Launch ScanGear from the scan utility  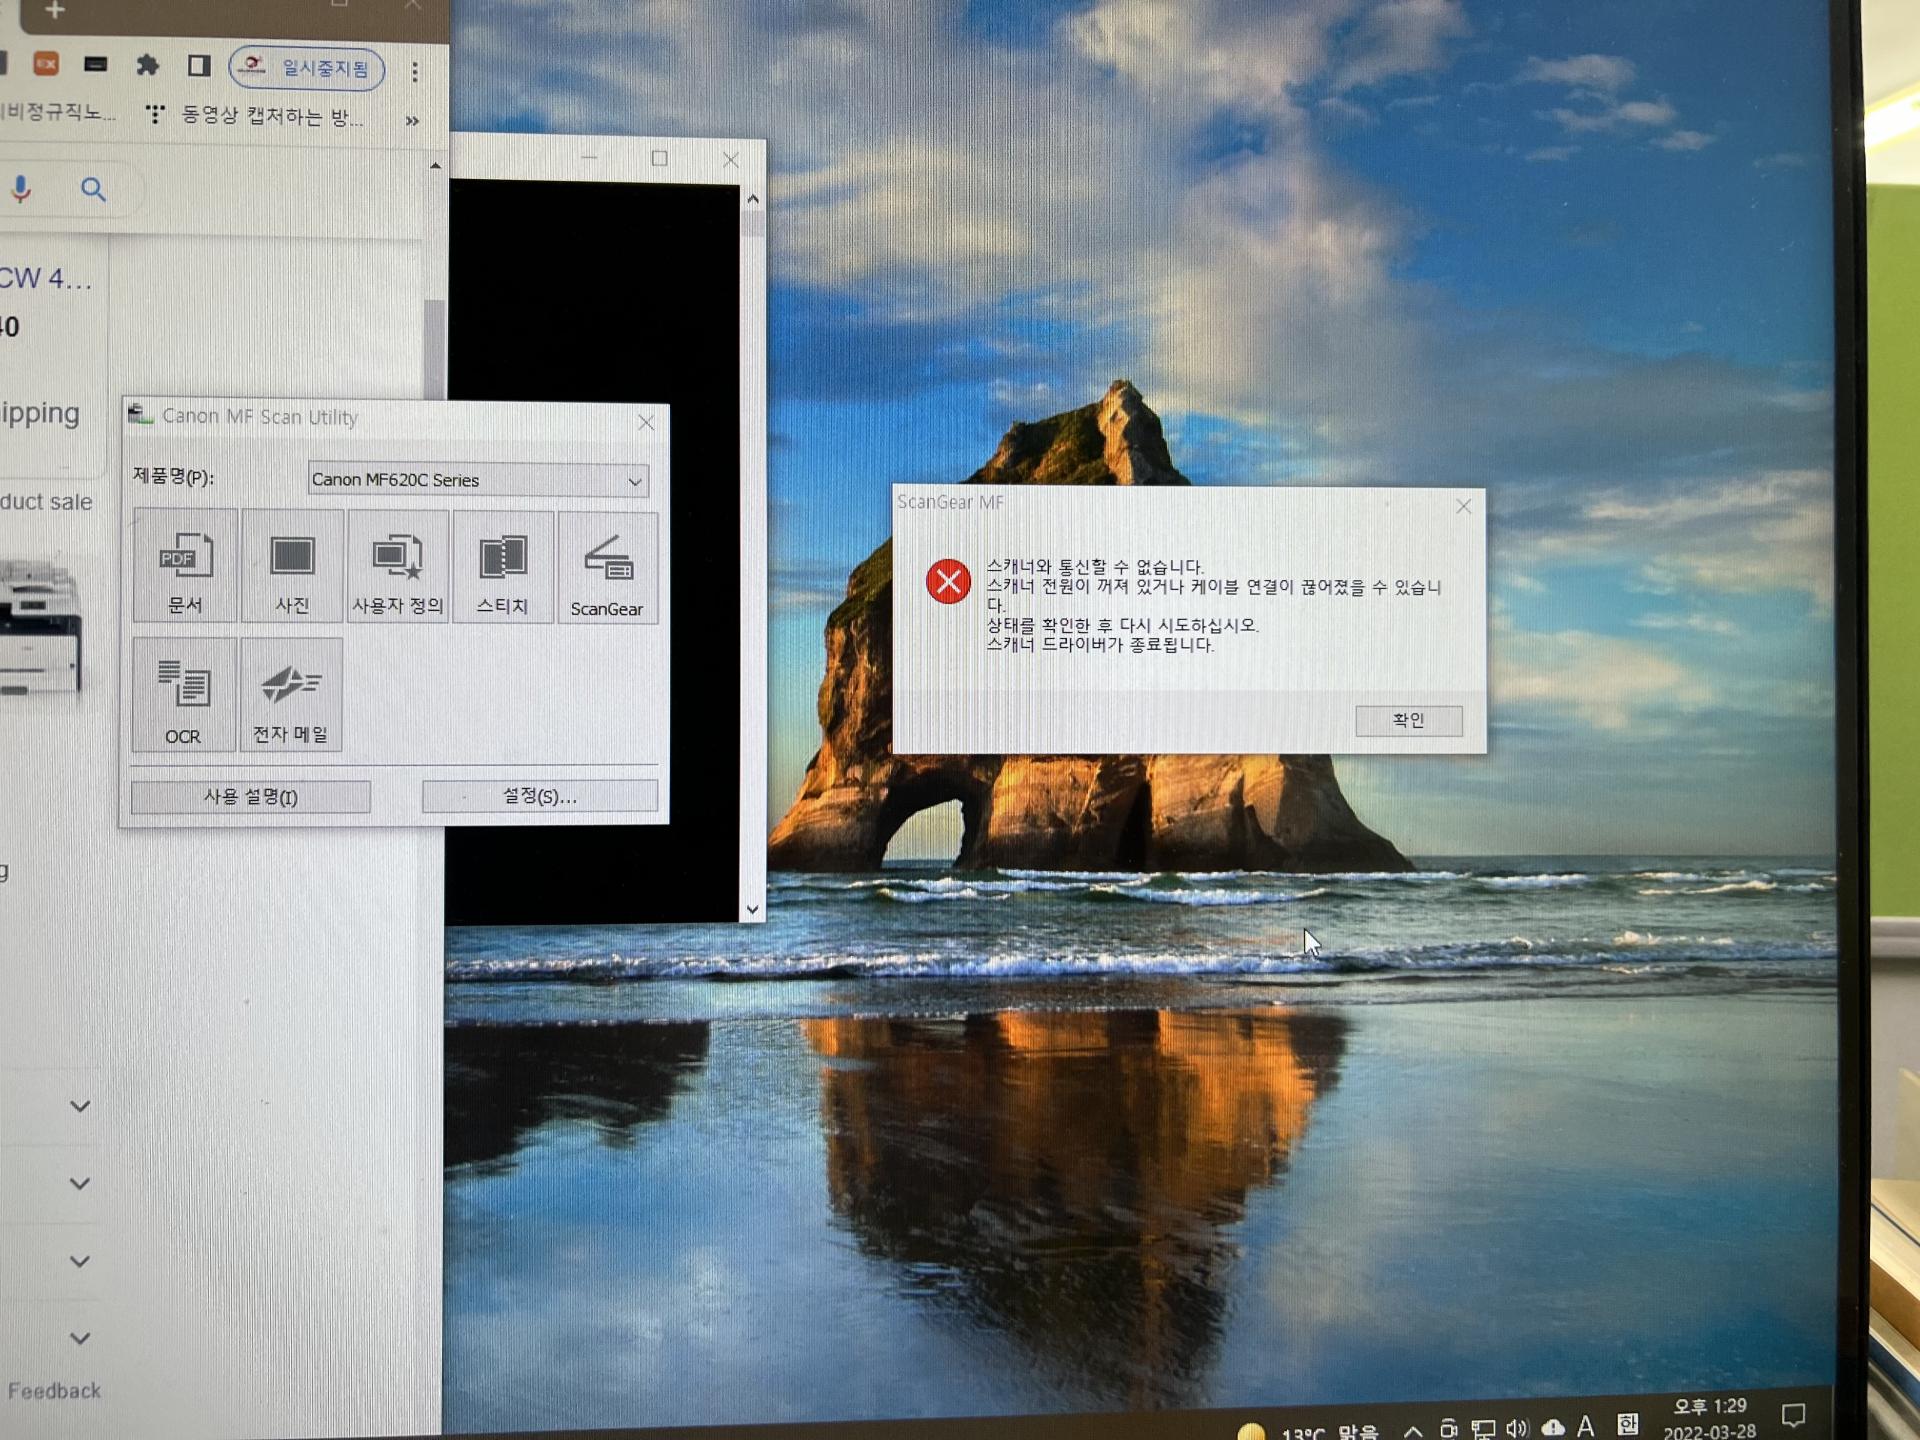607,568
